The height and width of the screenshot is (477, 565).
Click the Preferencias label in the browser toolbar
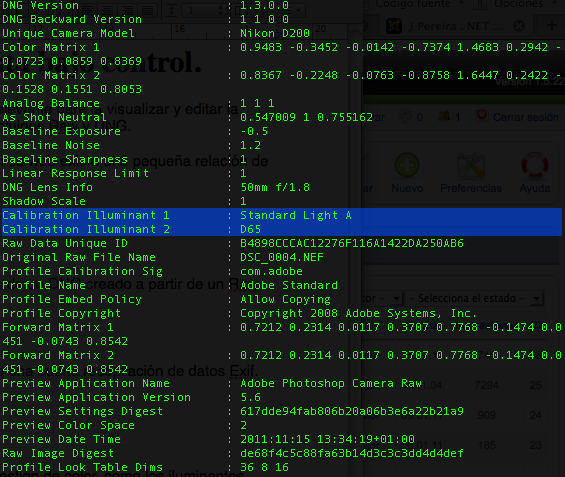pos(471,188)
